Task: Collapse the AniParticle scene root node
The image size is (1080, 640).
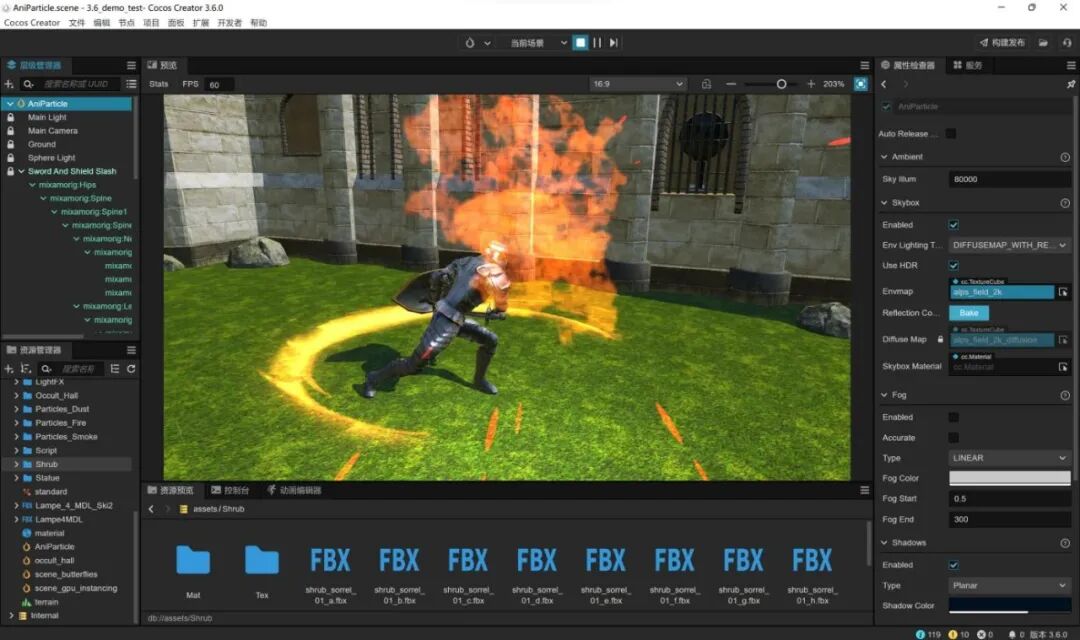Action: (x=10, y=104)
